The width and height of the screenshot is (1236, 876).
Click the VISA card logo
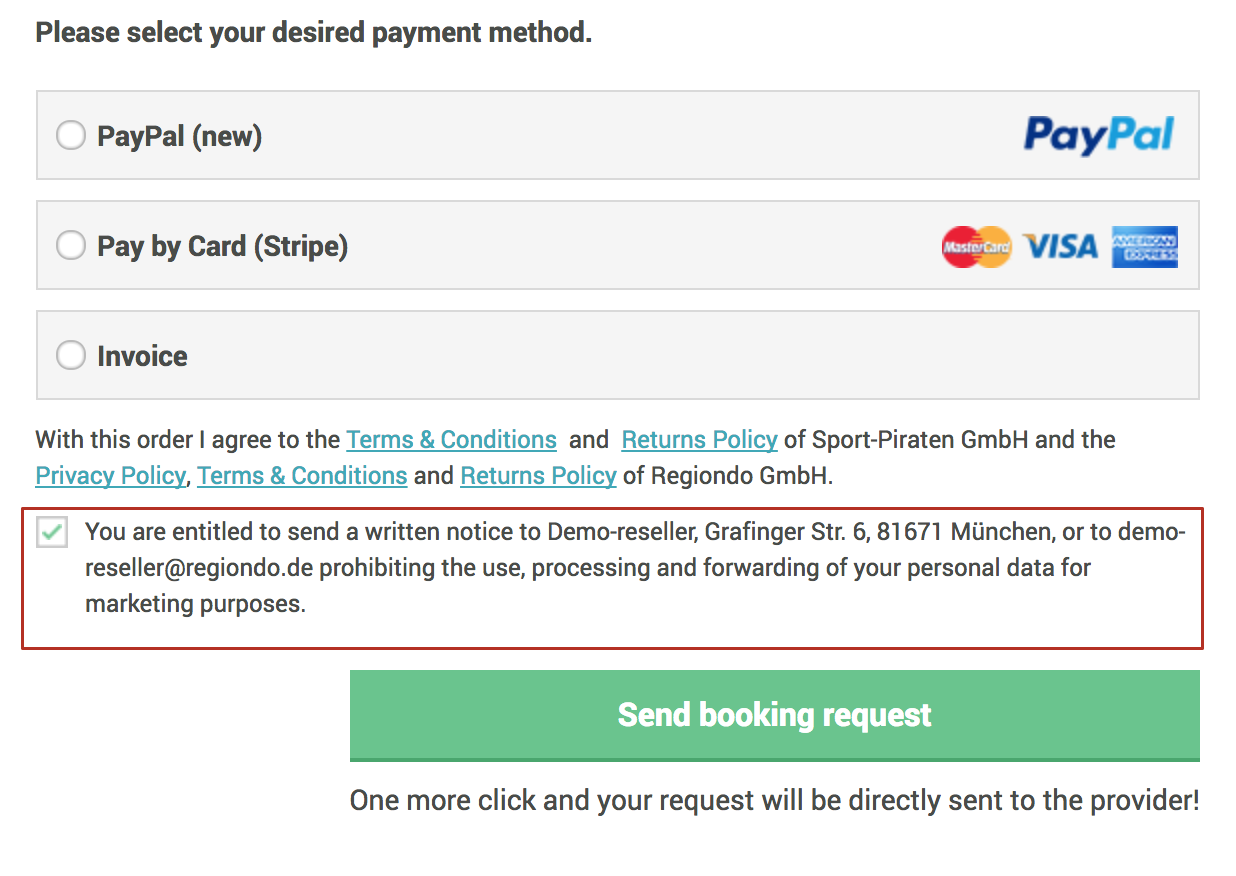(1061, 246)
